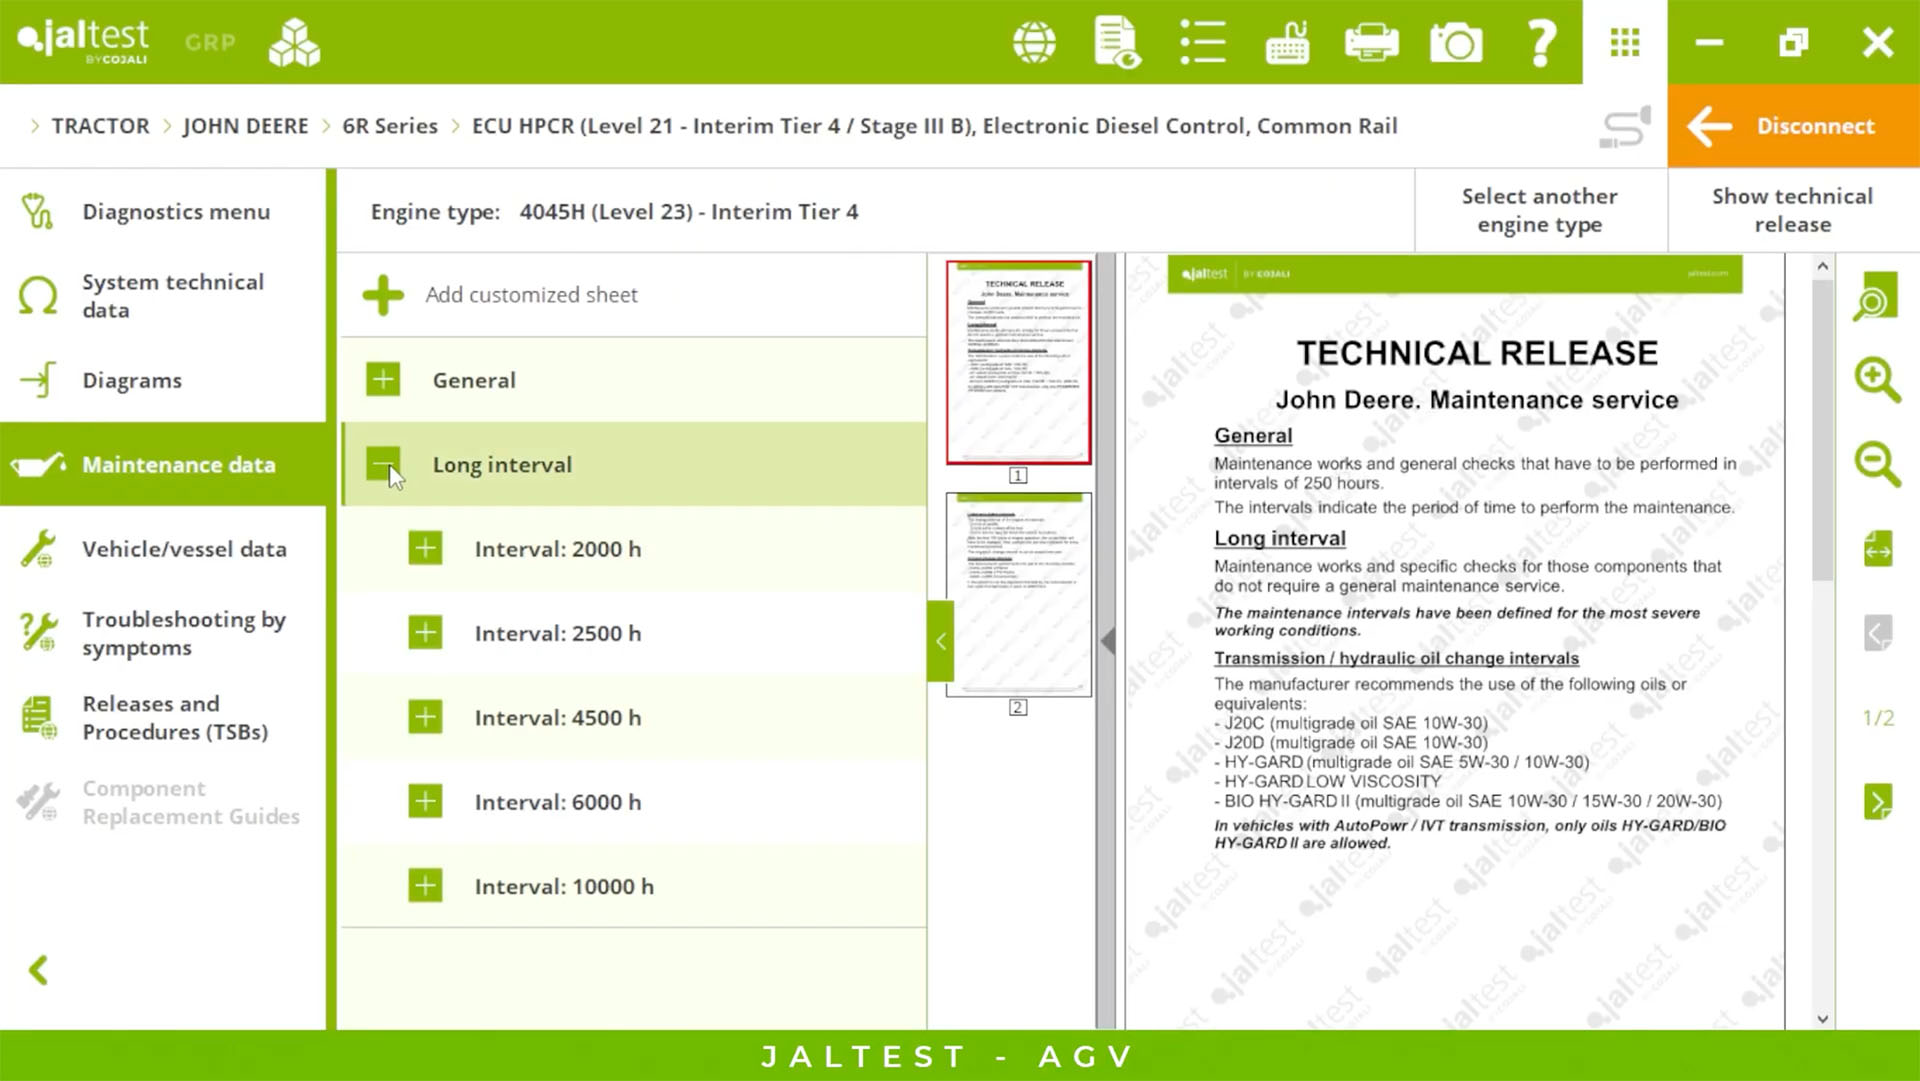Click the fit-to-width icon in viewer toolbar
1920x1081 pixels.
1877,549
